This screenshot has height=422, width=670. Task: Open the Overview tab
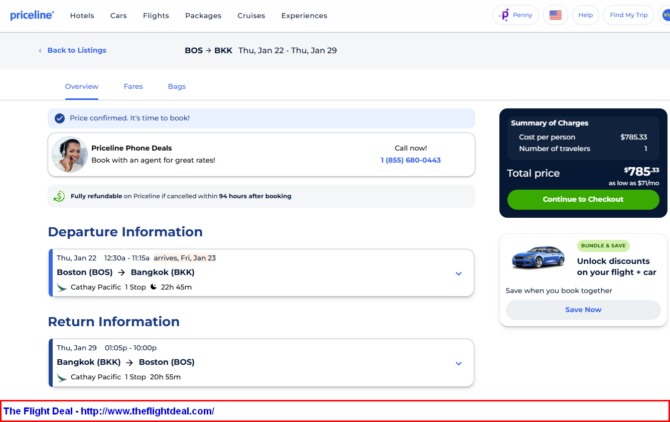click(x=82, y=87)
